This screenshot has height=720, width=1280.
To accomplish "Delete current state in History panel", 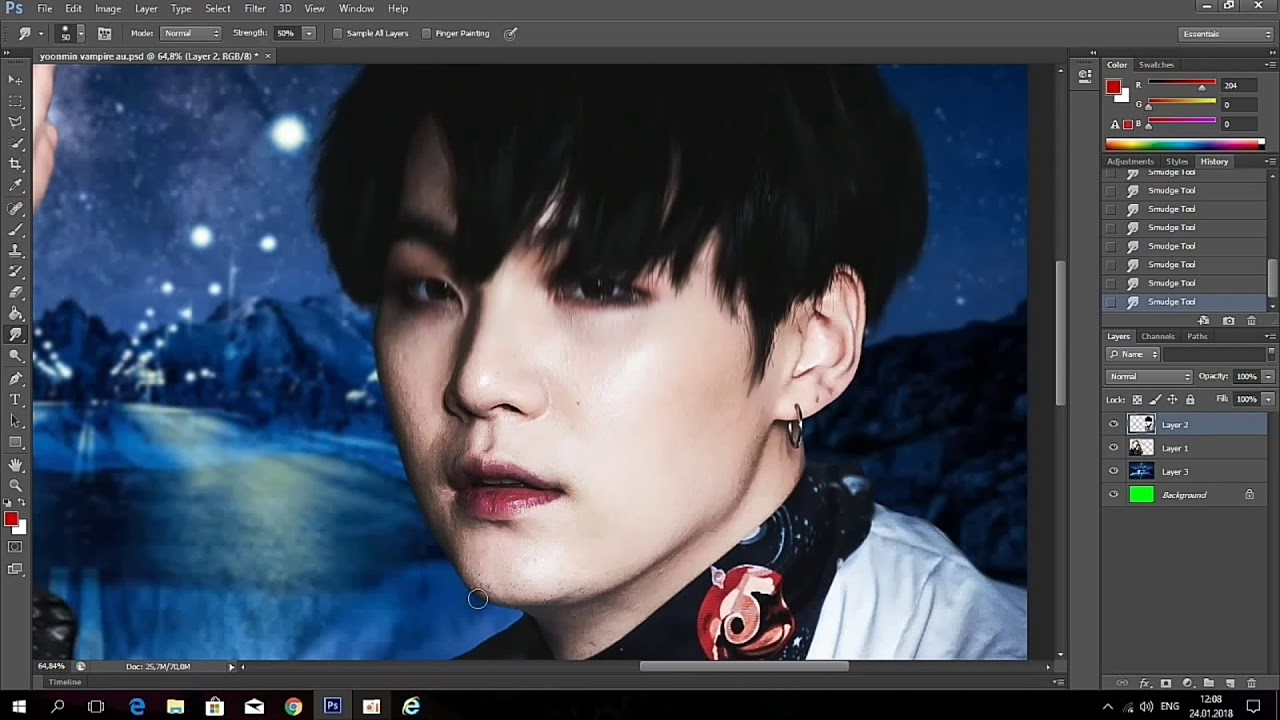I will tap(1251, 321).
